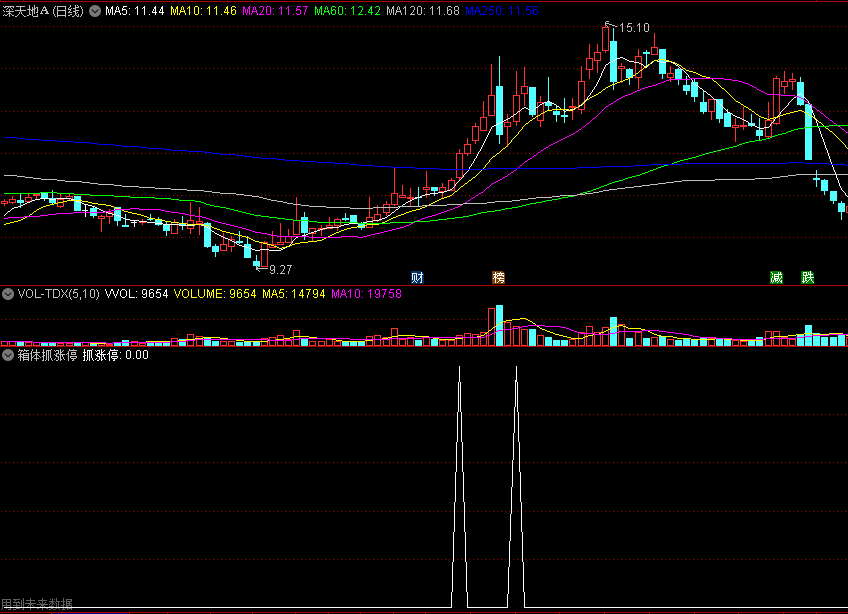
Task: Click the volume MA10: 19758 label
Action: point(366,294)
